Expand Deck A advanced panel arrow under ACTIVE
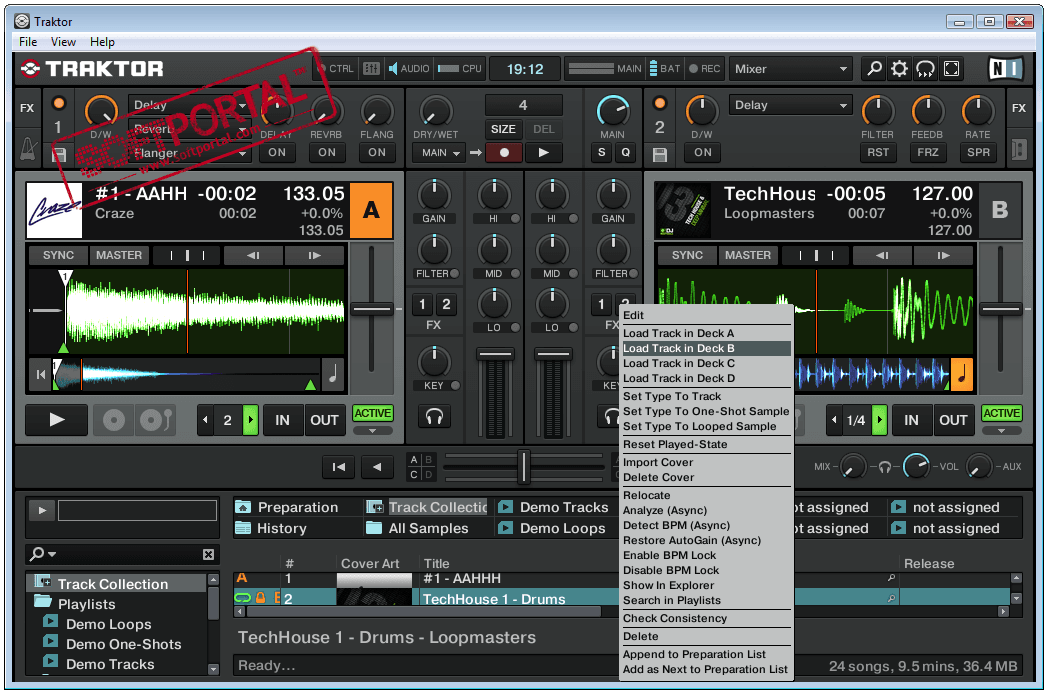Image resolution: width=1048 pixels, height=693 pixels. [372, 431]
